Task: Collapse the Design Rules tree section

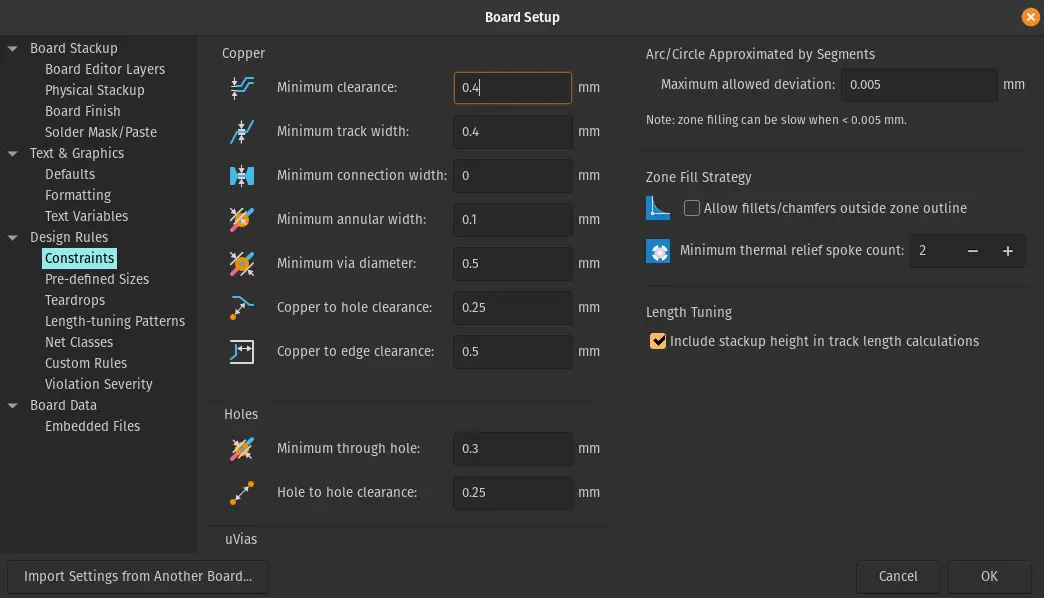Action: 13,237
